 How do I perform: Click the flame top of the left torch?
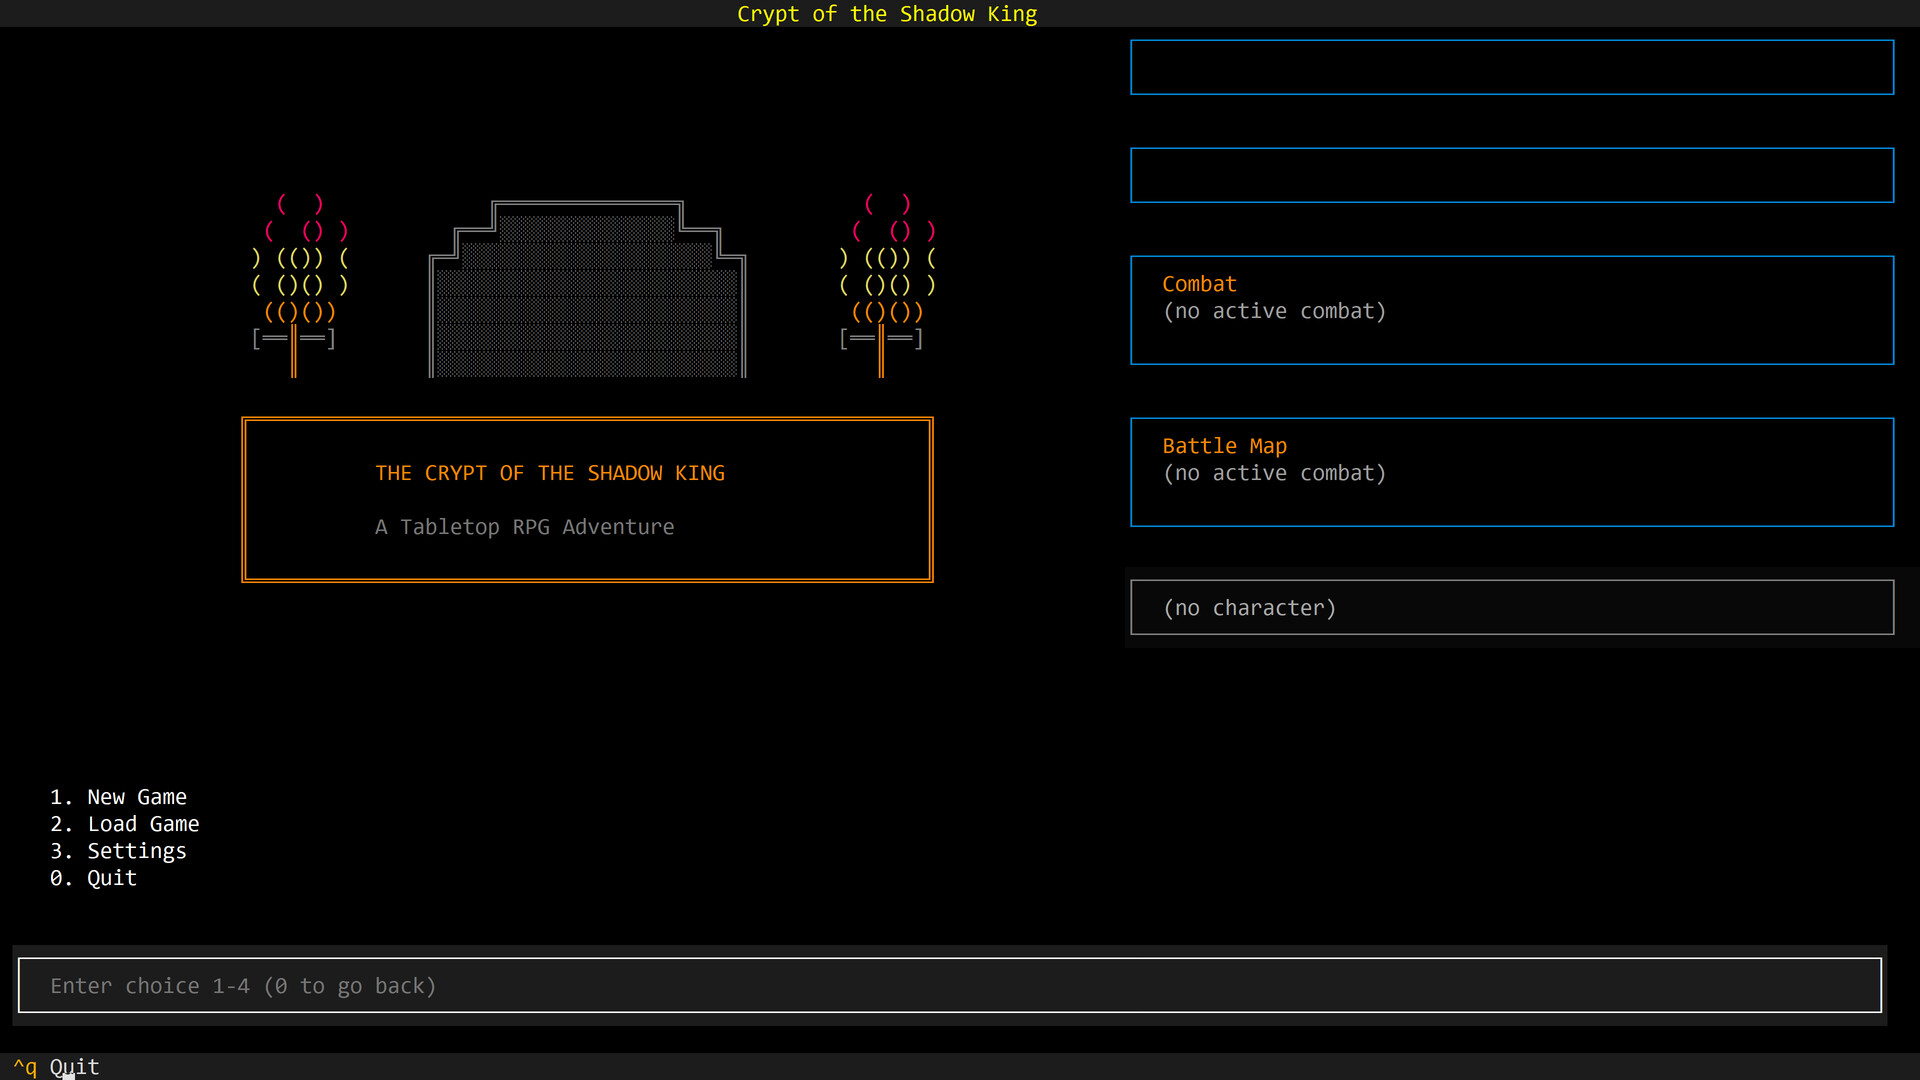[x=298, y=205]
